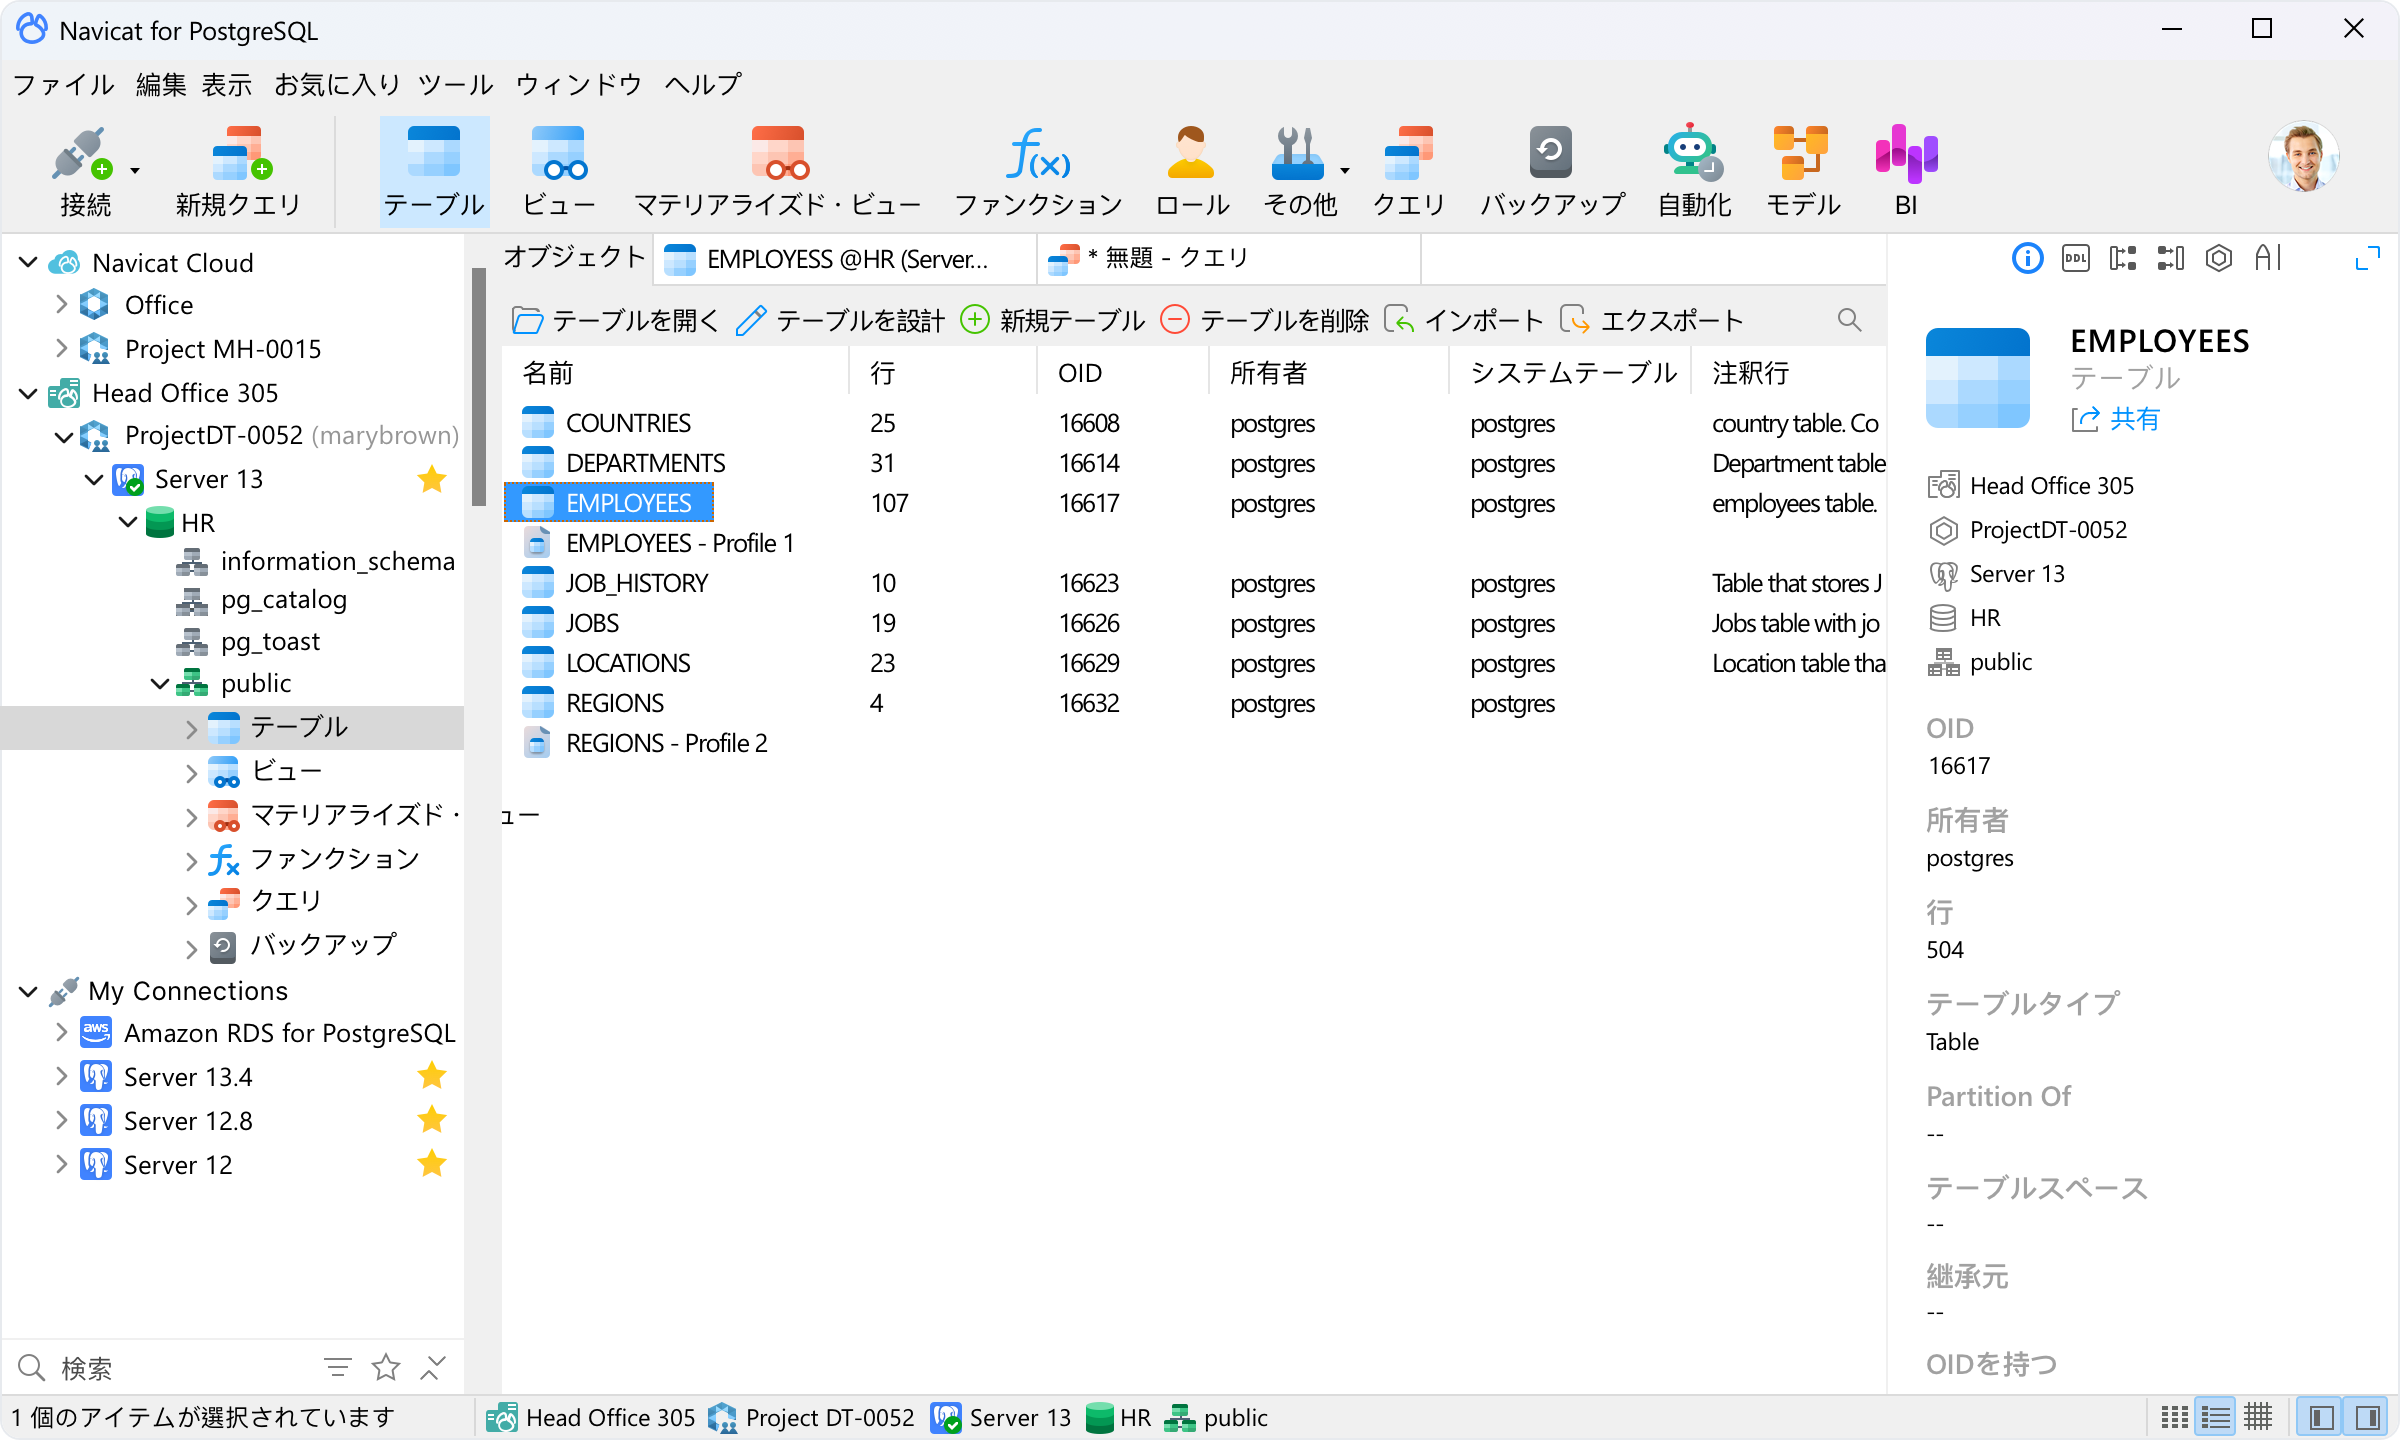Image resolution: width=2400 pixels, height=1440 pixels.
Task: Toggle favorite star for Server 12
Action: coord(432,1164)
